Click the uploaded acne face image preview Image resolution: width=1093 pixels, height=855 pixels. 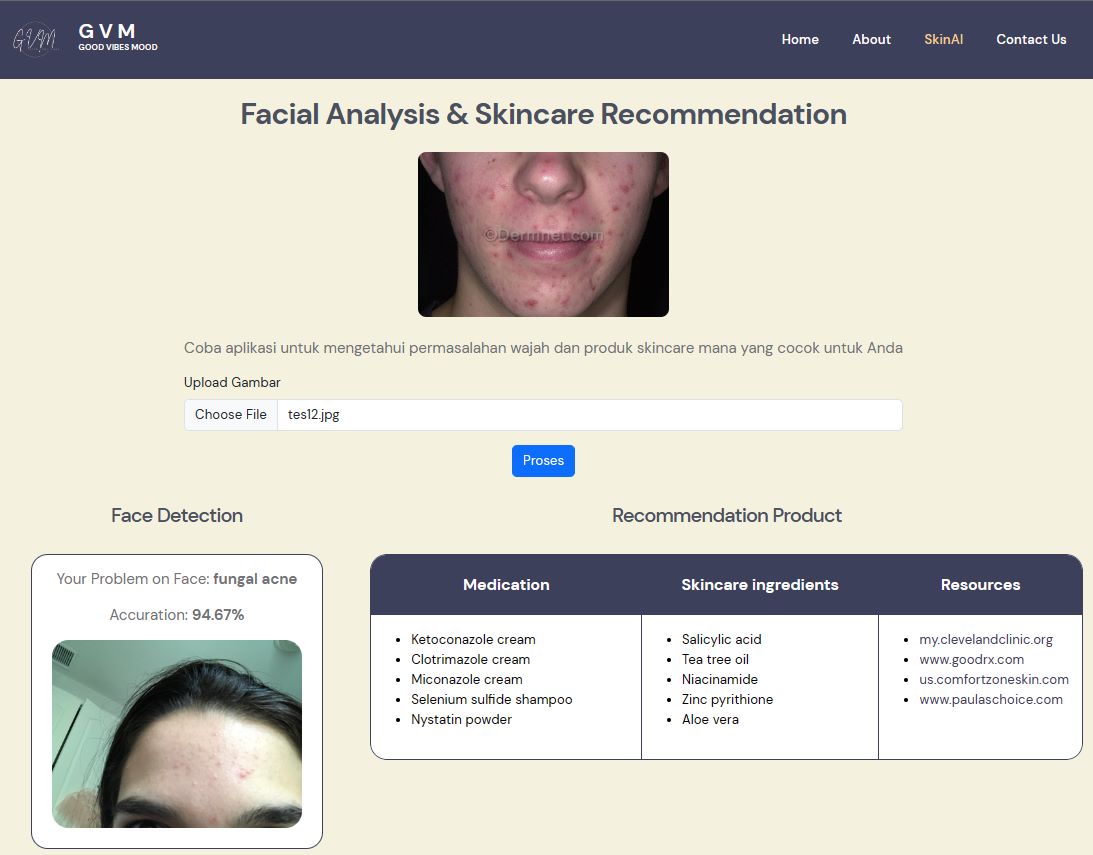point(543,234)
